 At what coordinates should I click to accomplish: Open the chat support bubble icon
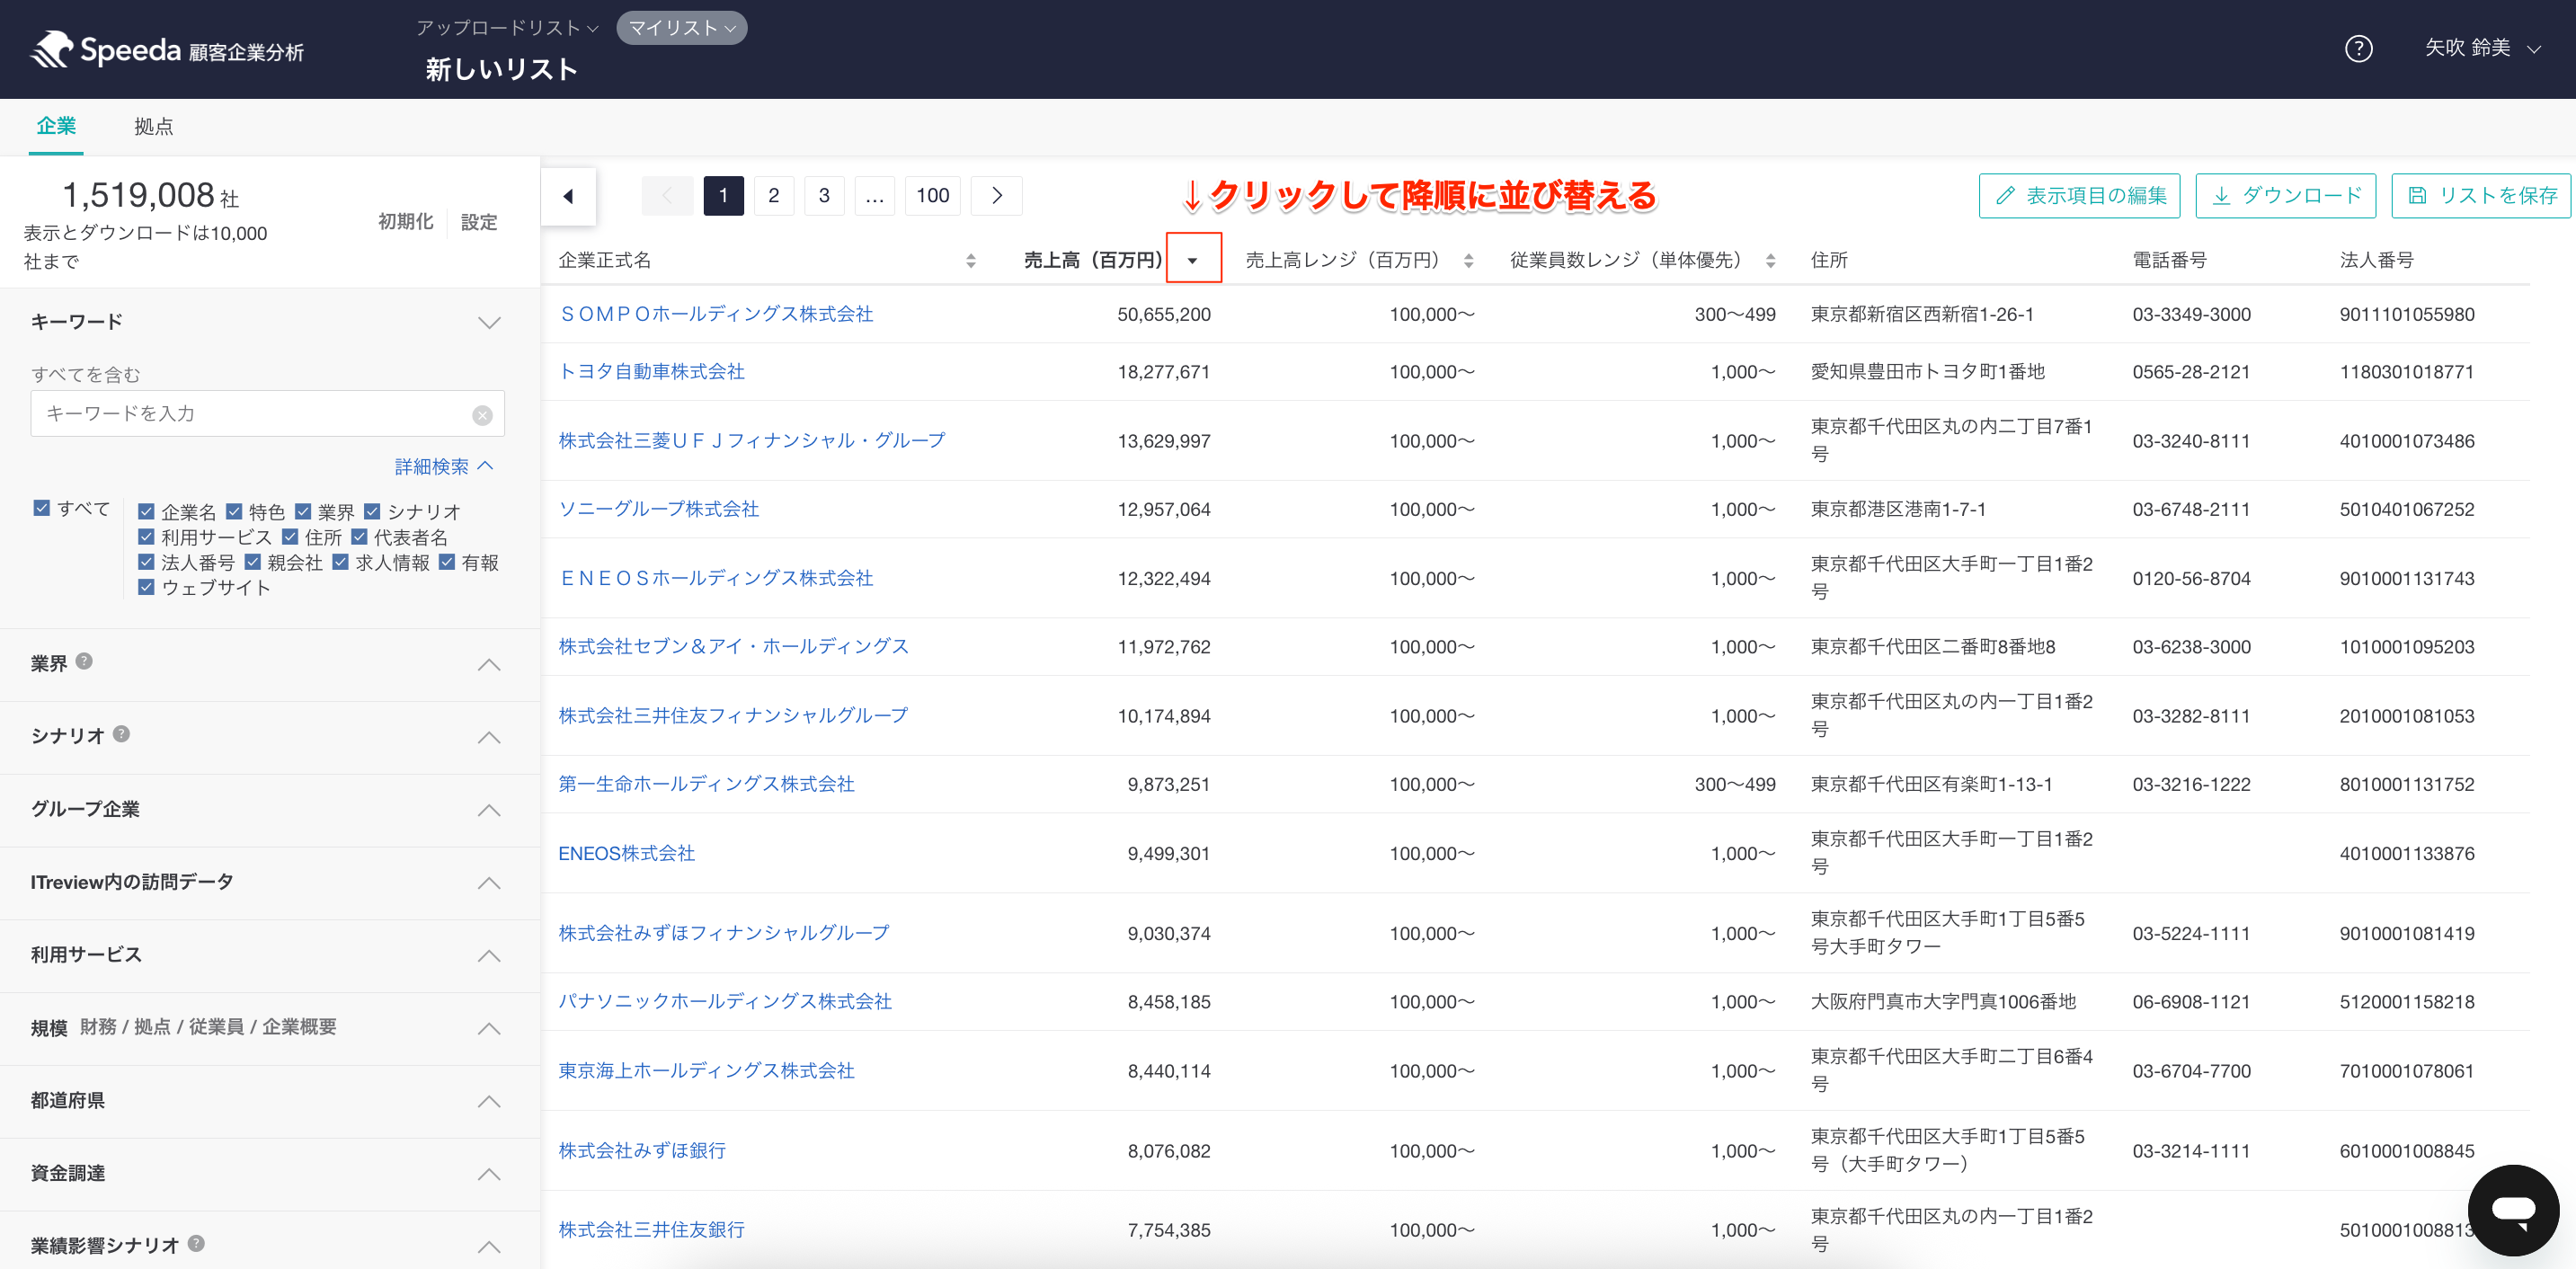coord(2512,1210)
